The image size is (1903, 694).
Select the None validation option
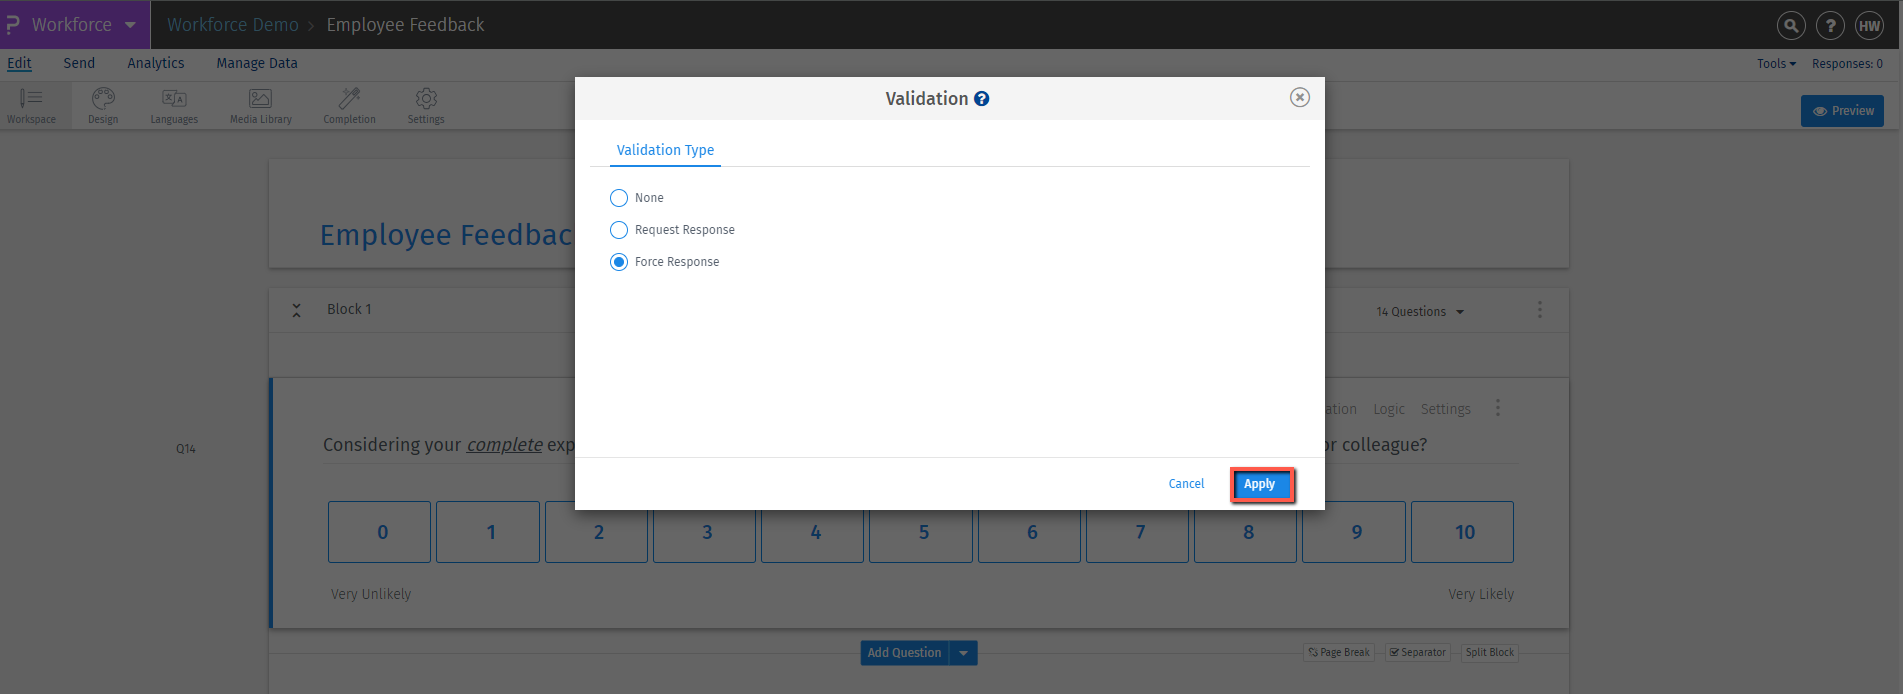point(619,198)
